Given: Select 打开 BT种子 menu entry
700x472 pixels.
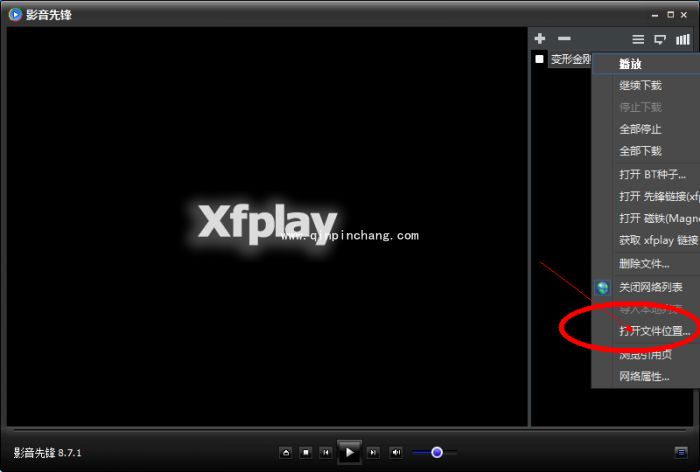Looking at the screenshot, I should [x=652, y=174].
